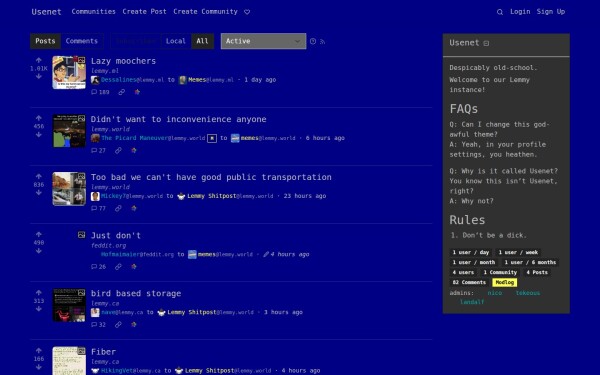Switch to the Posts view
Viewport: 600px width, 375px height.
[x=46, y=41]
